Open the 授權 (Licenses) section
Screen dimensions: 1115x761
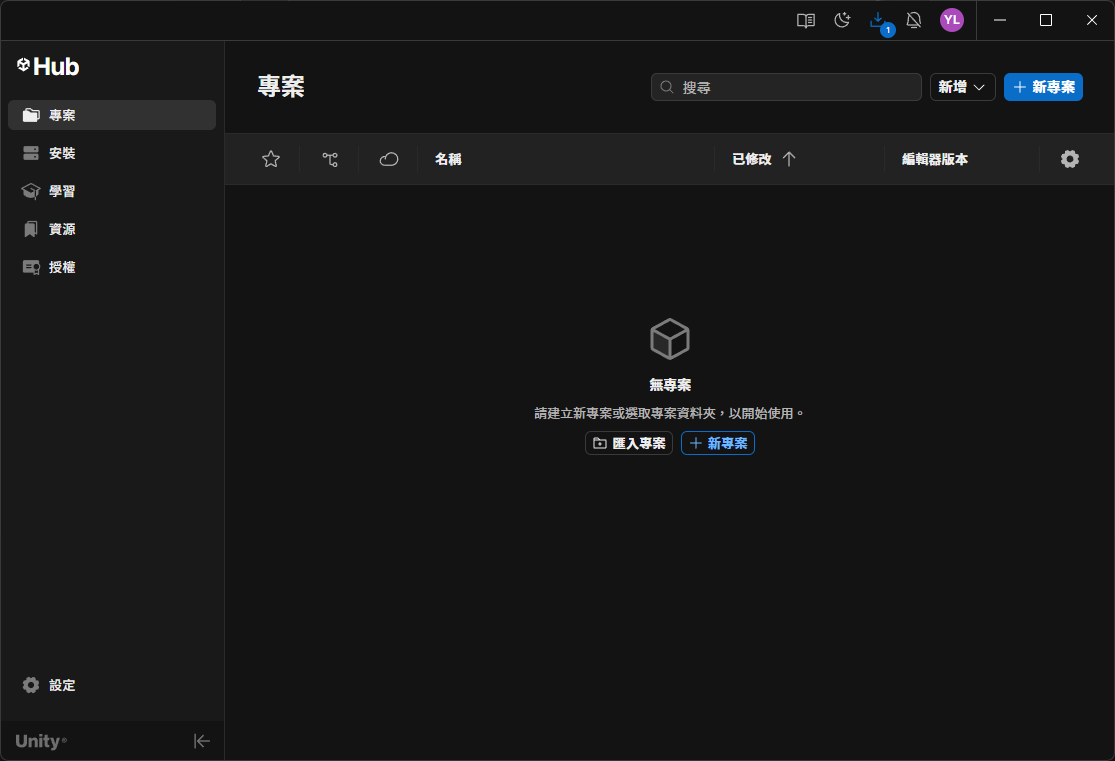pyautogui.click(x=62, y=266)
